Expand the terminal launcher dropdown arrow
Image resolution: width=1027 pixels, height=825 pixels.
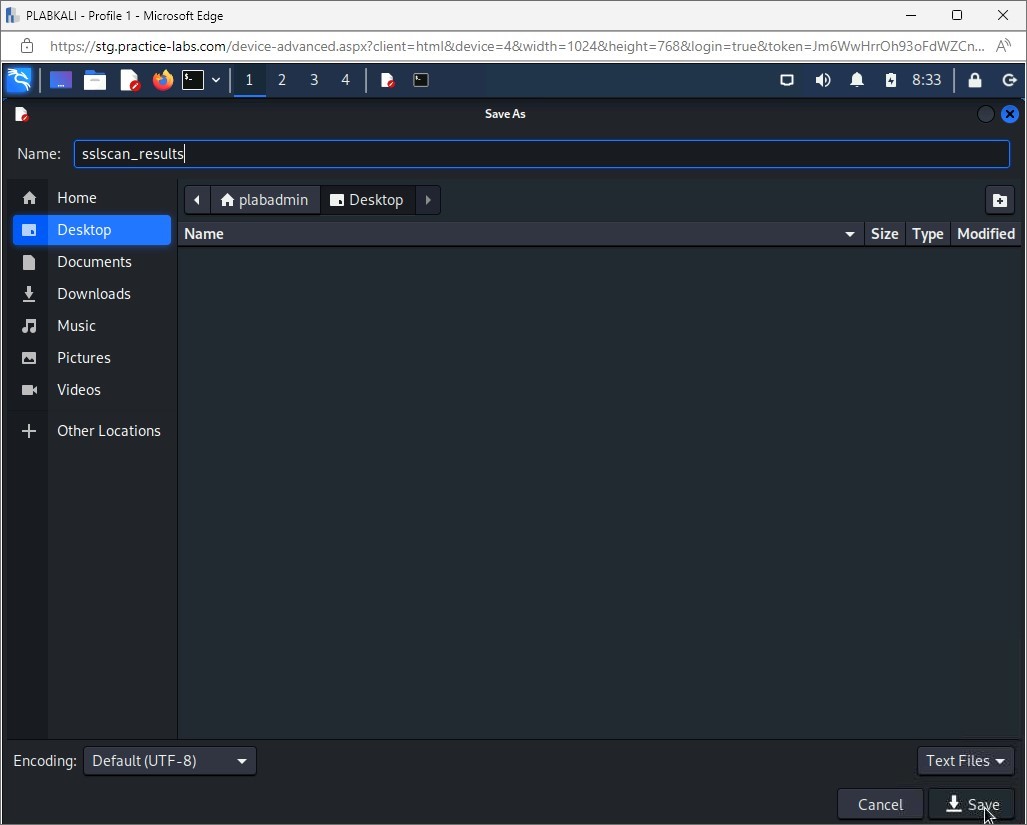216,80
